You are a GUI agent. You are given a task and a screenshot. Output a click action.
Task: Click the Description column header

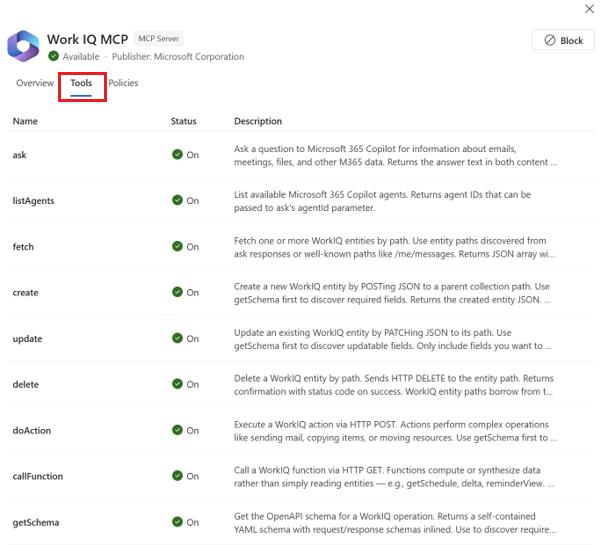258,121
